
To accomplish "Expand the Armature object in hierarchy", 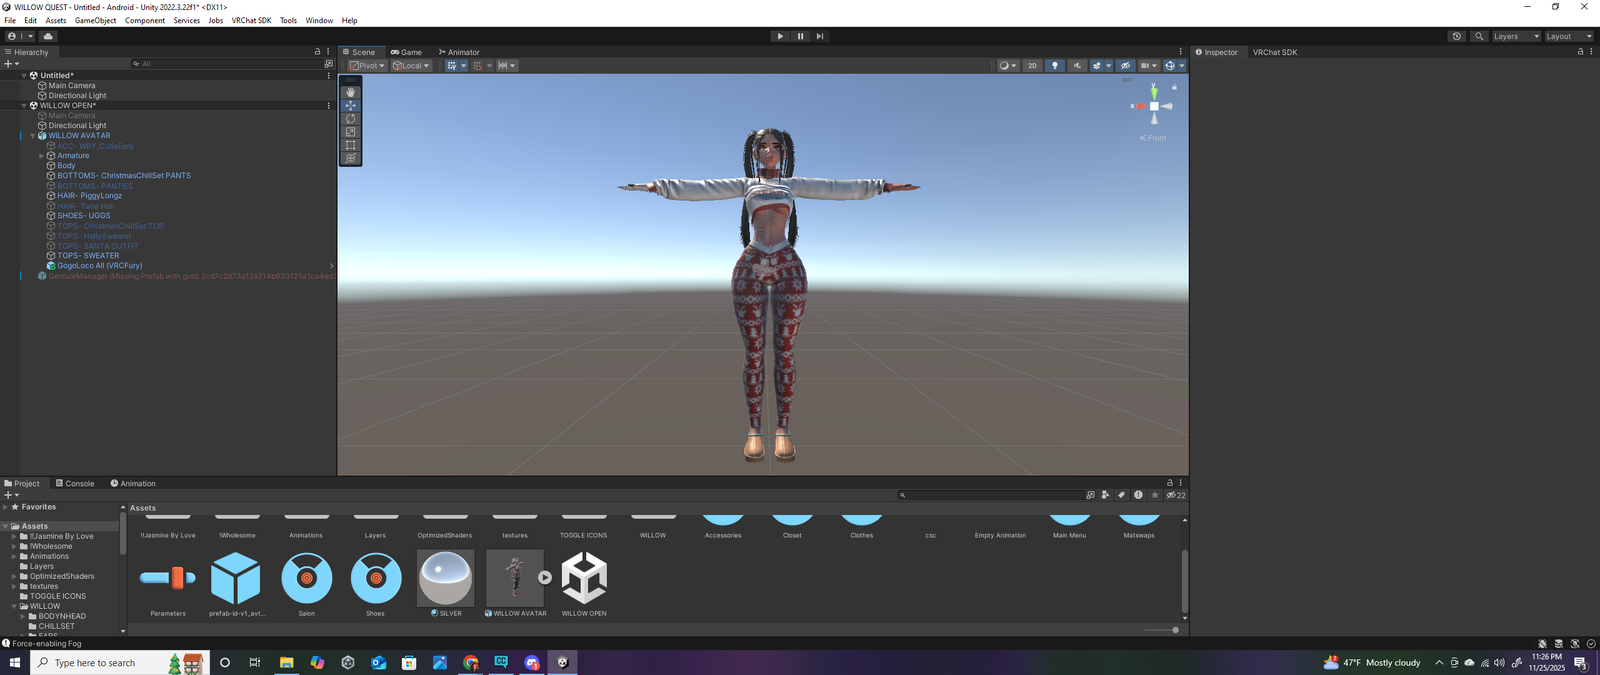I will click(41, 156).
